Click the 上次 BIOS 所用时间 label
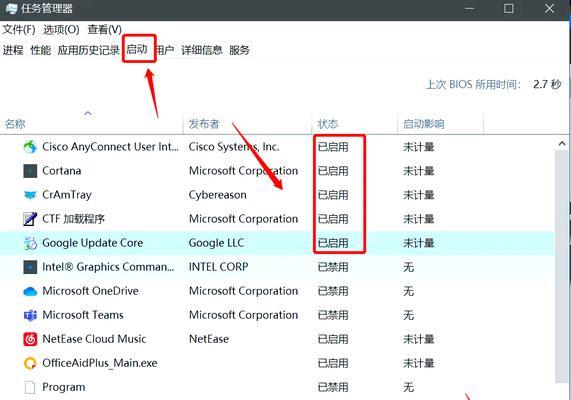571x400 pixels. (x=473, y=85)
